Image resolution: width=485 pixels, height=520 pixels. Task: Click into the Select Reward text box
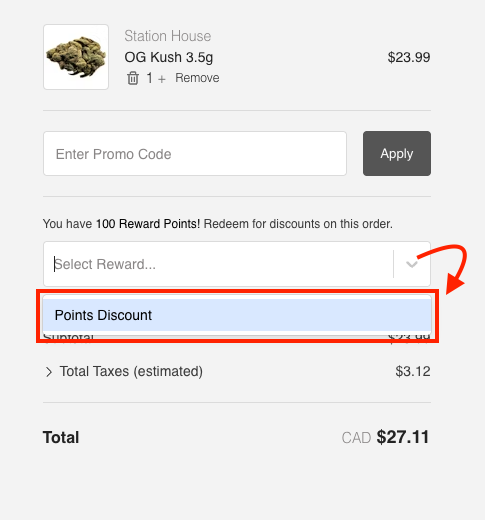[218, 264]
